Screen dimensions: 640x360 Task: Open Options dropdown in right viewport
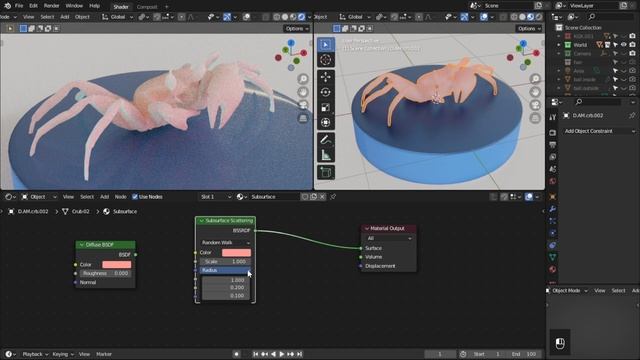[x=529, y=29]
